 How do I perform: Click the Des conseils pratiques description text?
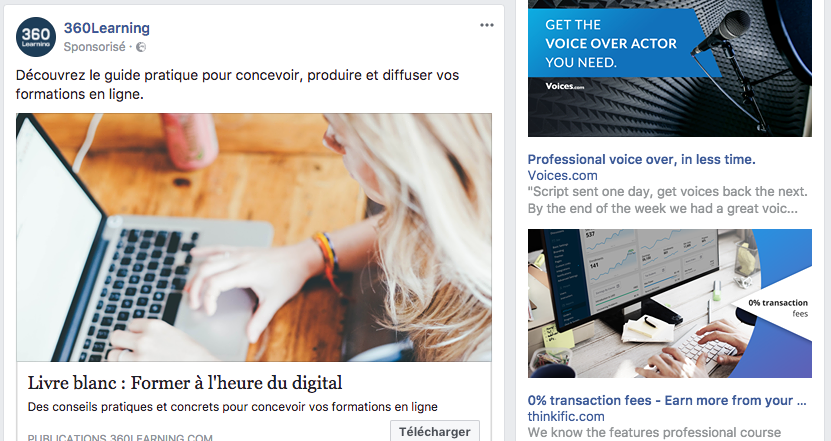(233, 407)
